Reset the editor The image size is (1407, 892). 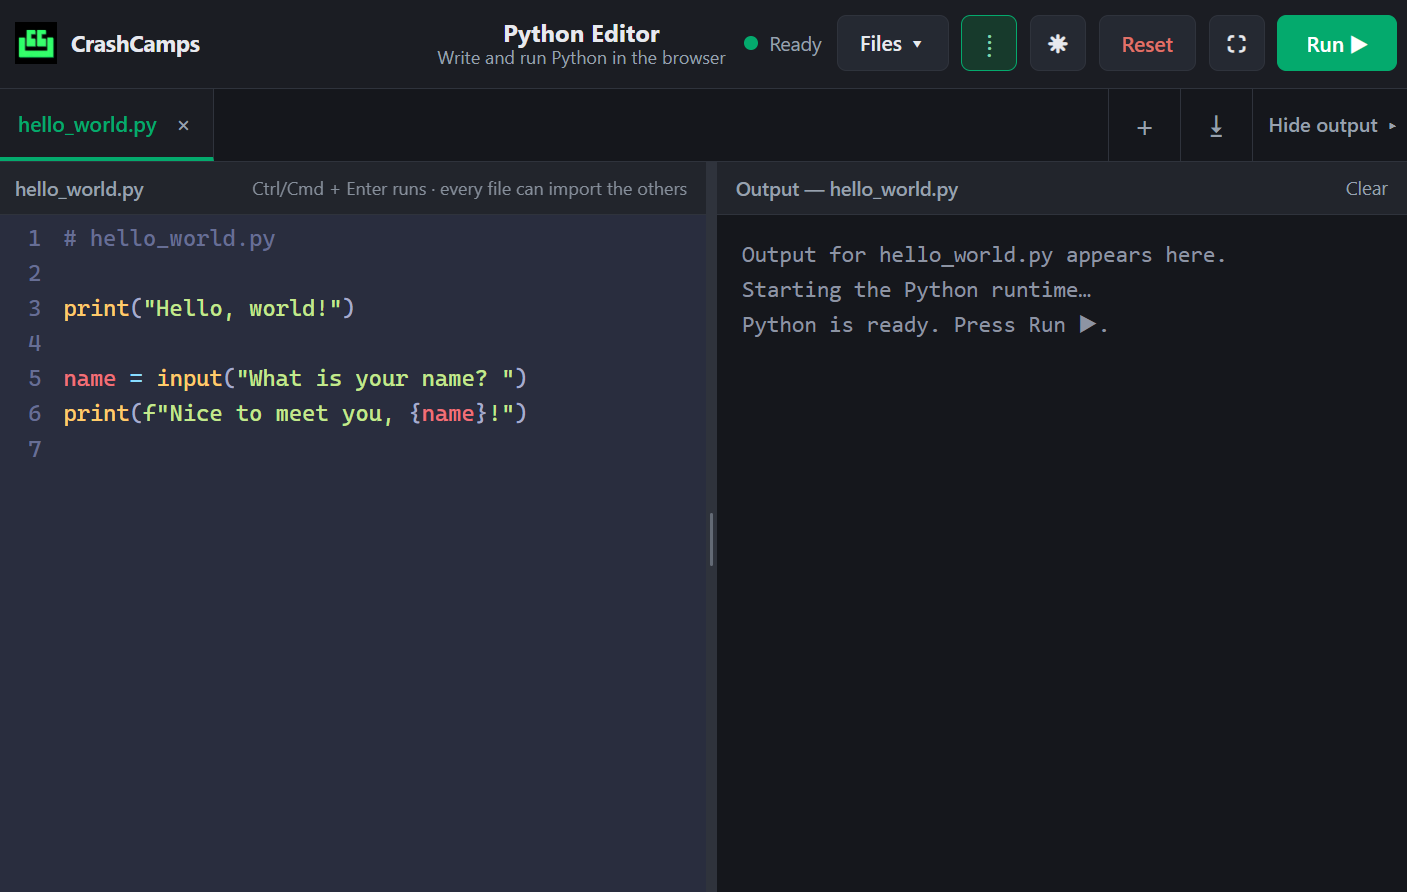coord(1147,43)
